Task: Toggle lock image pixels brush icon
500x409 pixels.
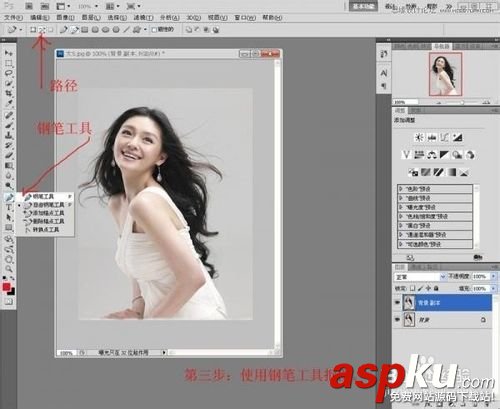Action: pyautogui.click(x=420, y=288)
